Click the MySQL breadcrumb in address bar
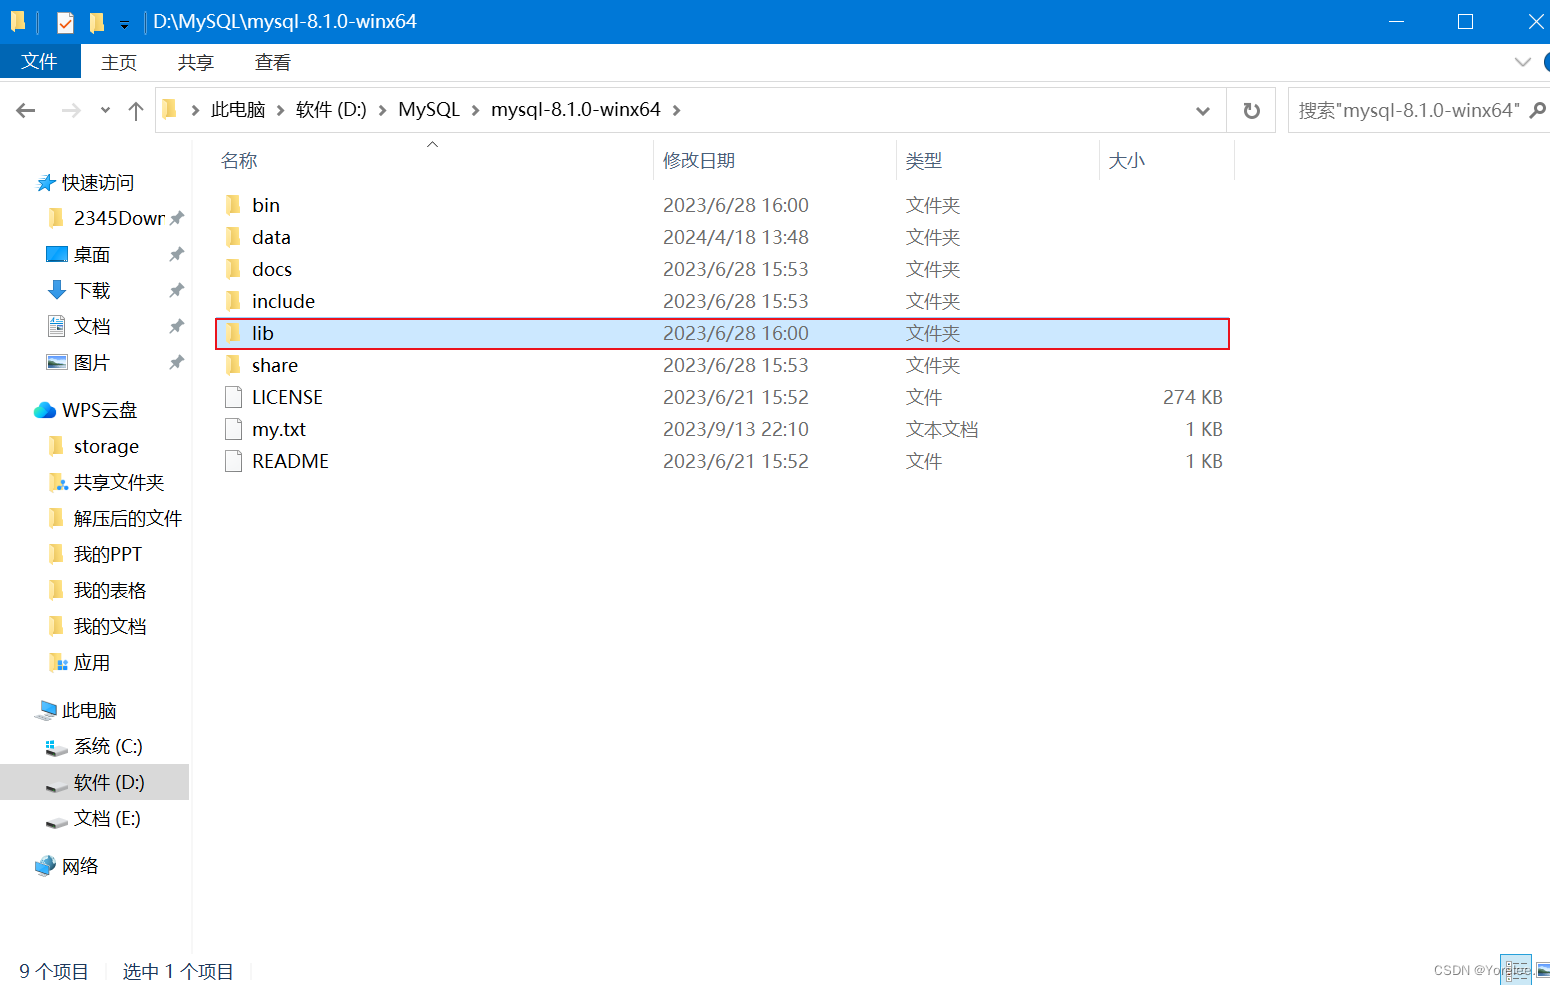This screenshot has height=985, width=1550. pos(428,109)
